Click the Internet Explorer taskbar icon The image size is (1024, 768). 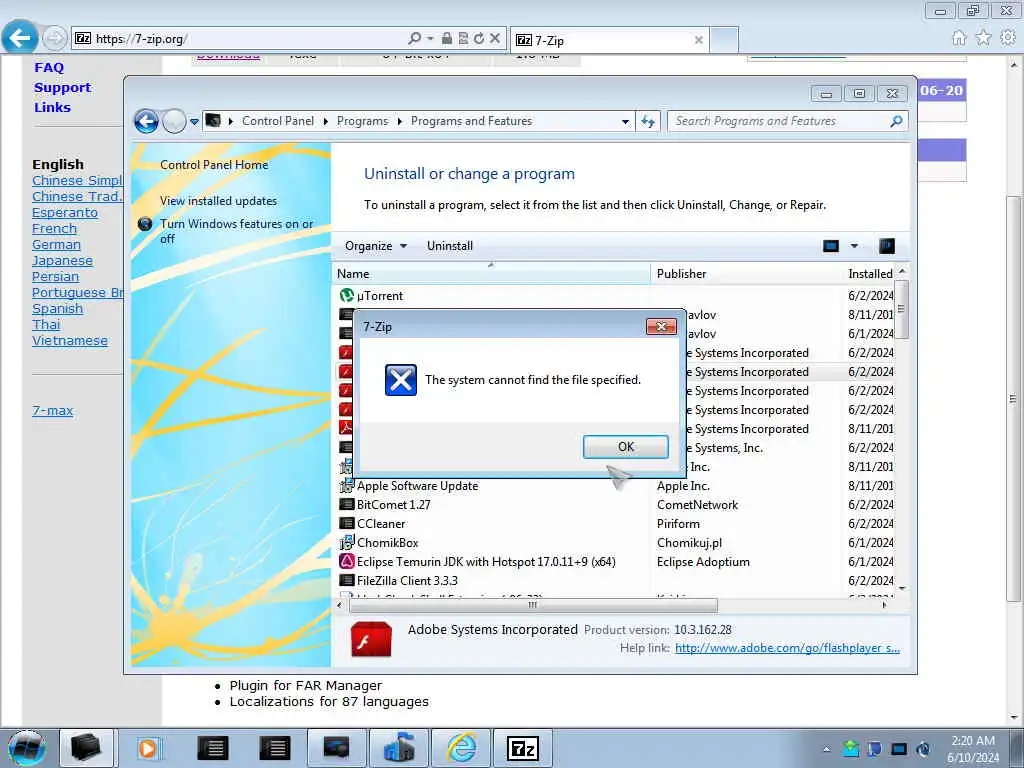[x=461, y=748]
